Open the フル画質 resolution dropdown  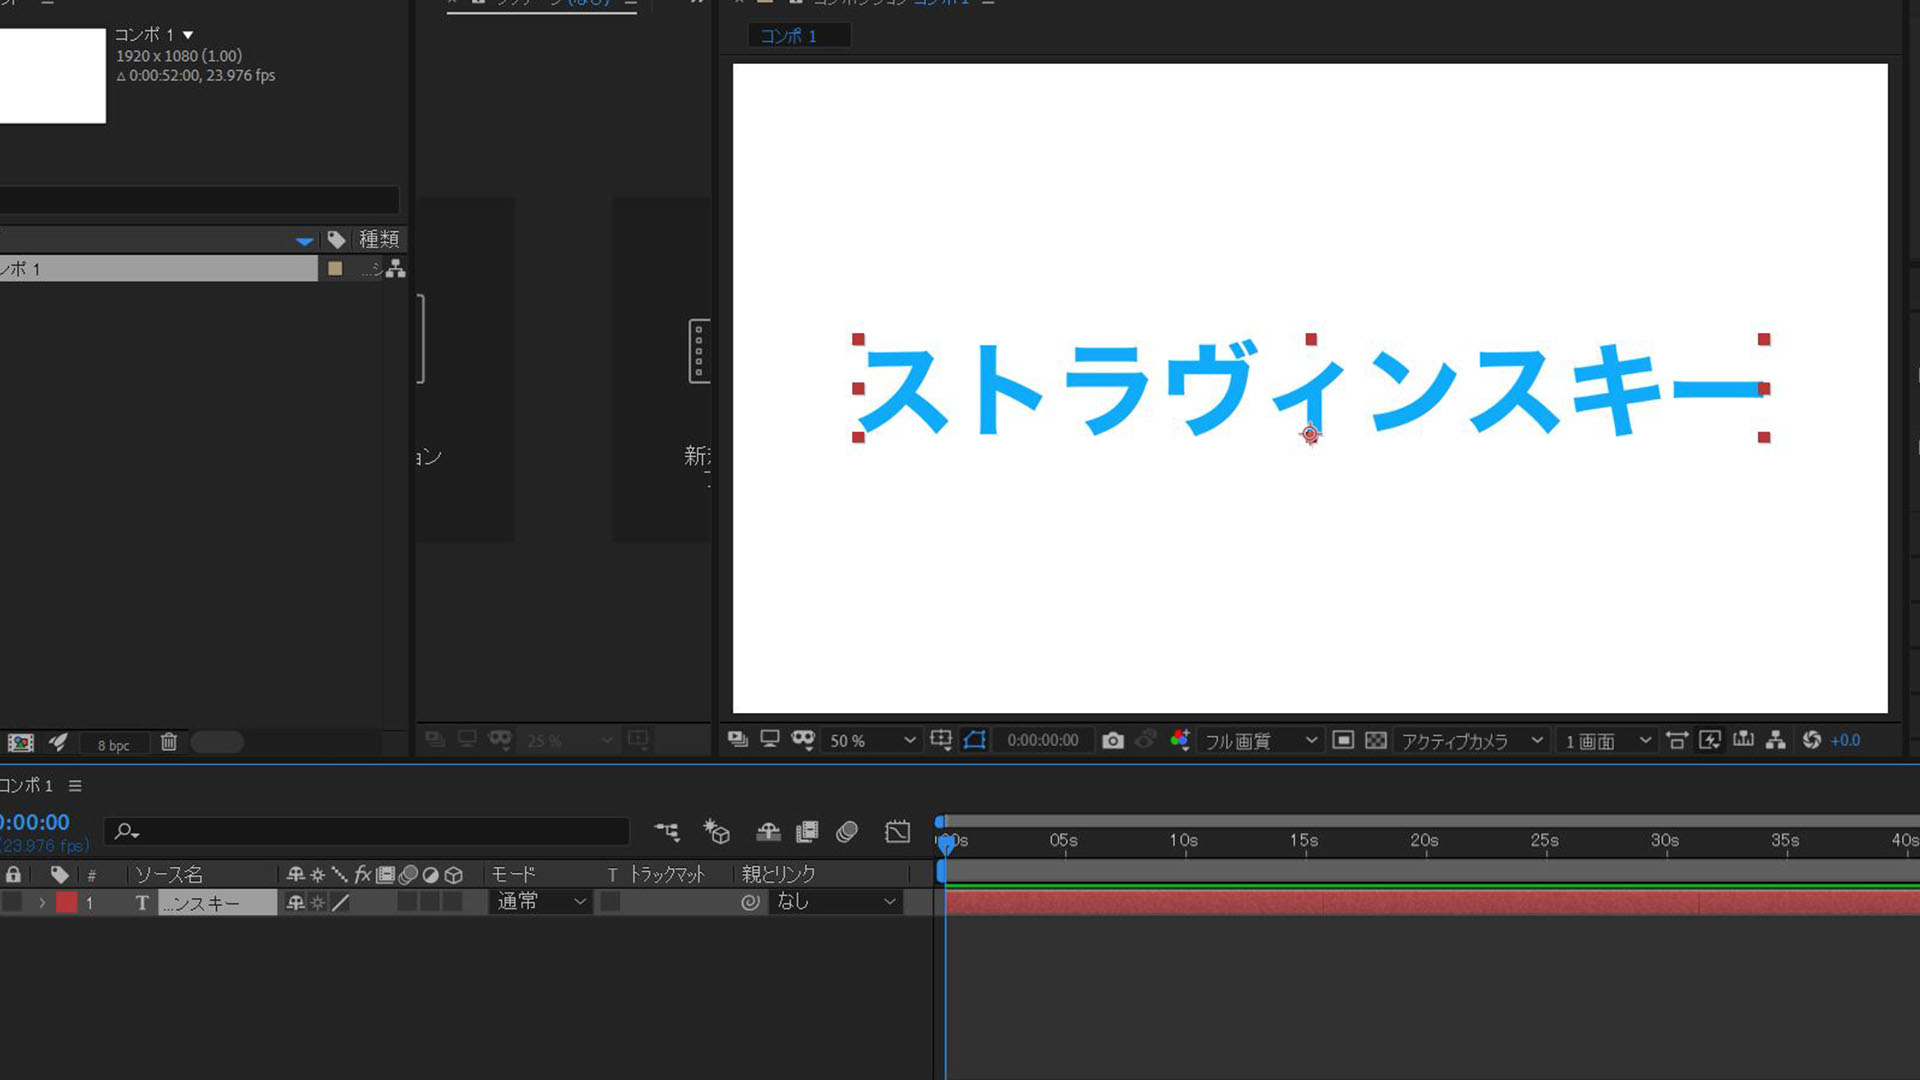pos(1260,741)
